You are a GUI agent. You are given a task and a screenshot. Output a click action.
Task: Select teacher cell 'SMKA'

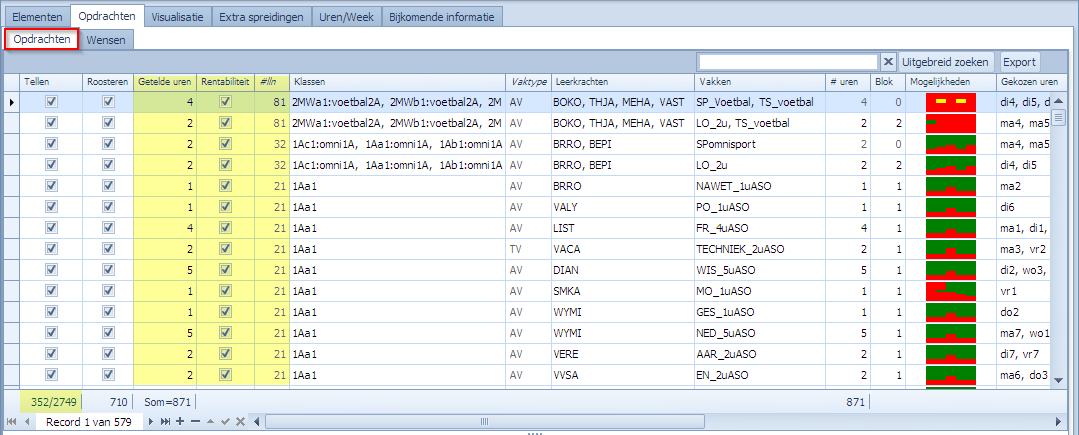pyautogui.click(x=621, y=291)
